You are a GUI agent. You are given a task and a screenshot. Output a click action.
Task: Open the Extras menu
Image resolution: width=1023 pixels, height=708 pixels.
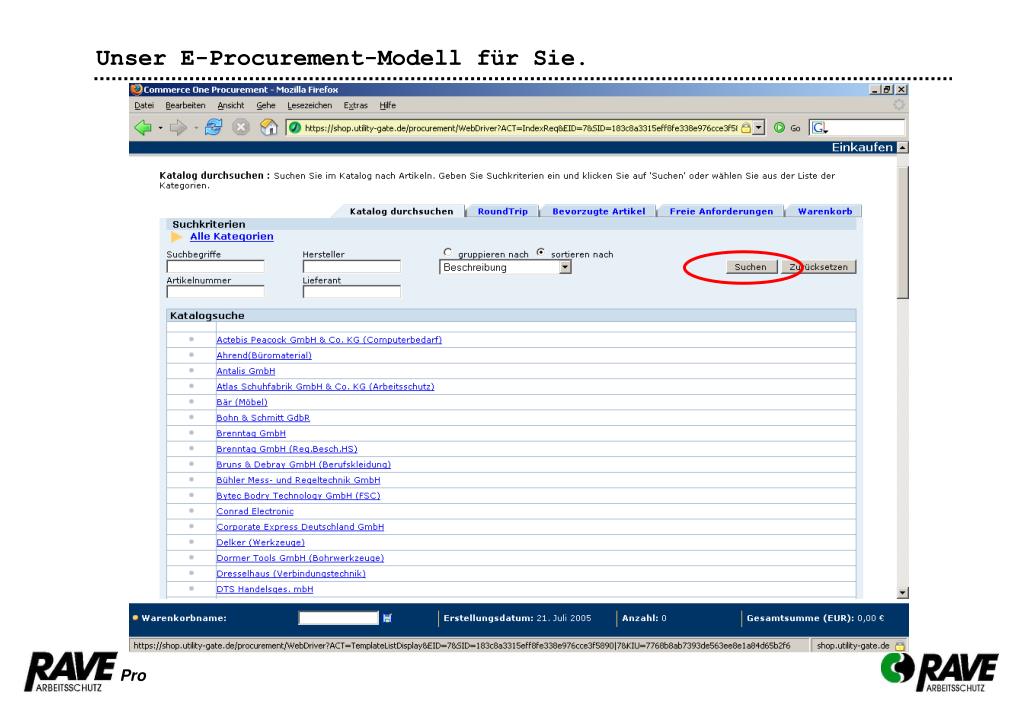(x=356, y=106)
